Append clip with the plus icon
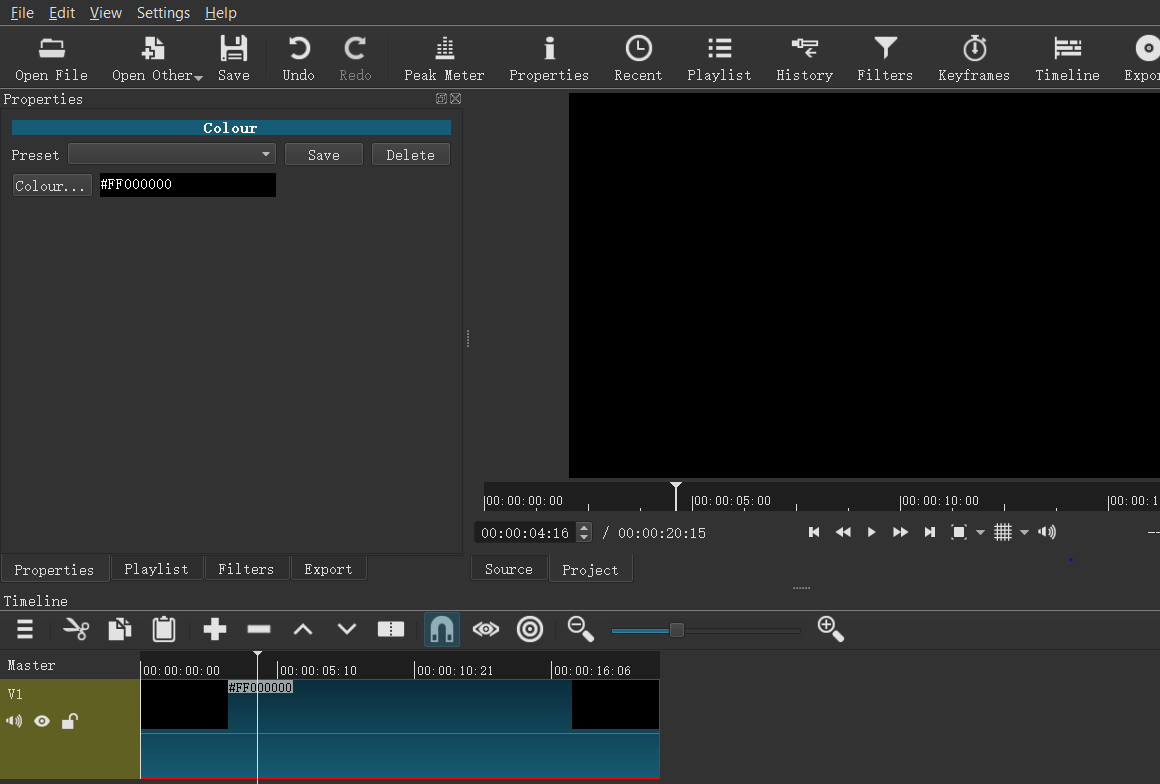The height and width of the screenshot is (784, 1160). pos(215,629)
